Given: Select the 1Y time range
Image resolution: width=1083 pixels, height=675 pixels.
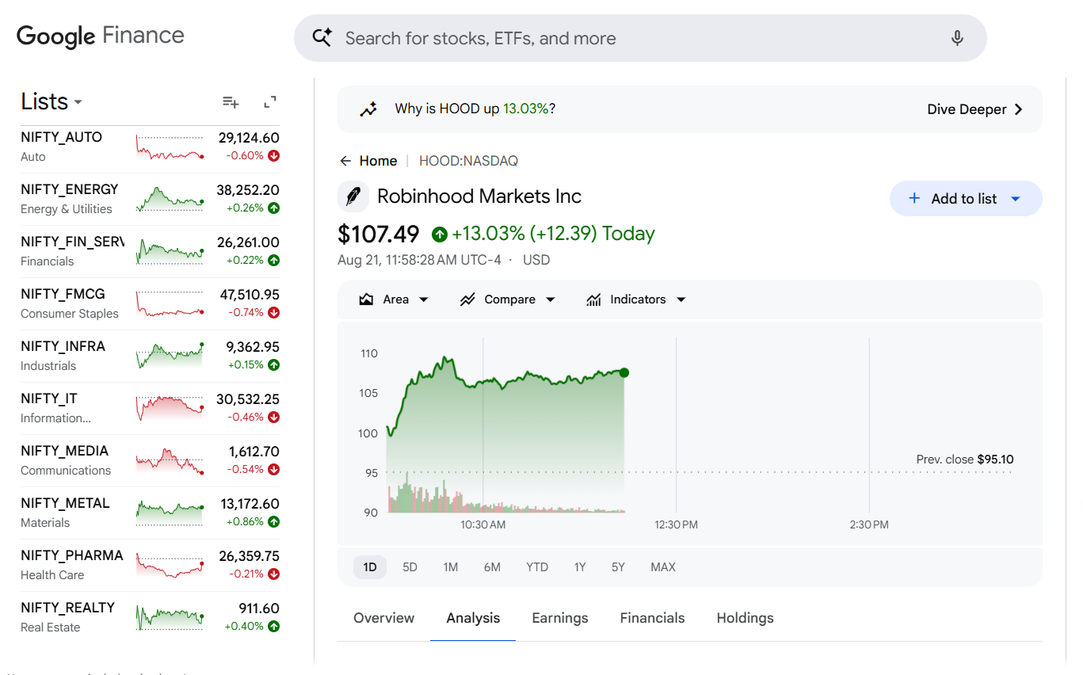Looking at the screenshot, I should pos(579,567).
